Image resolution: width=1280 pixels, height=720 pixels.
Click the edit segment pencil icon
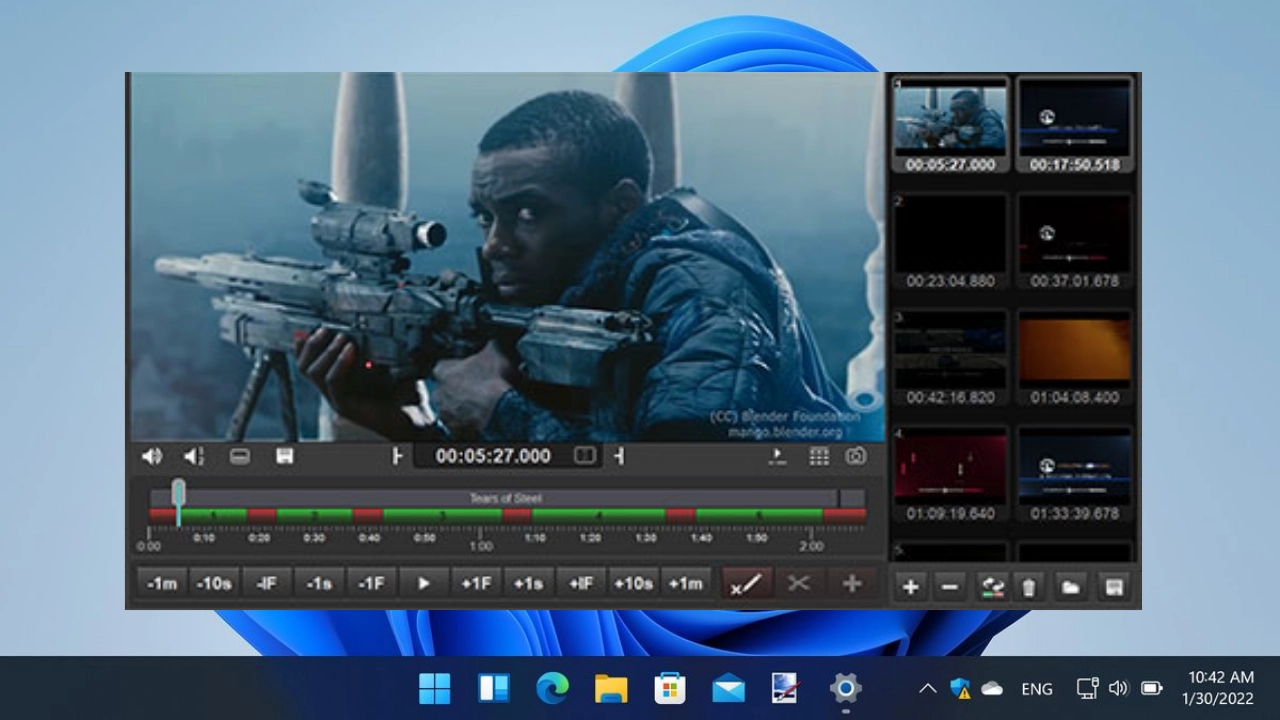pyautogui.click(x=746, y=583)
